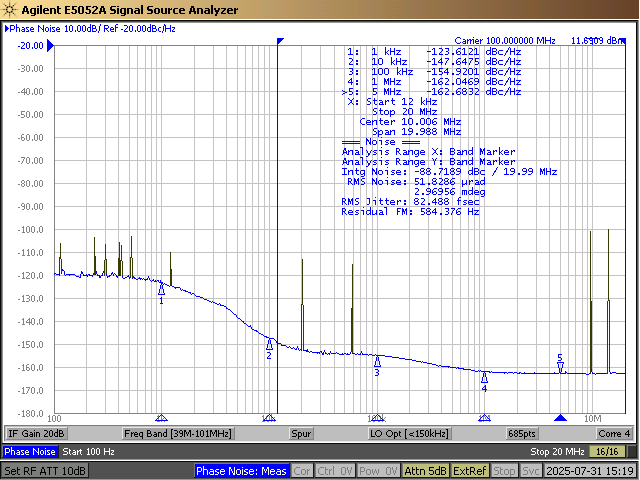Click marker 1 triangle on frequency axis
The height and width of the screenshot is (480, 640).
coord(162,418)
